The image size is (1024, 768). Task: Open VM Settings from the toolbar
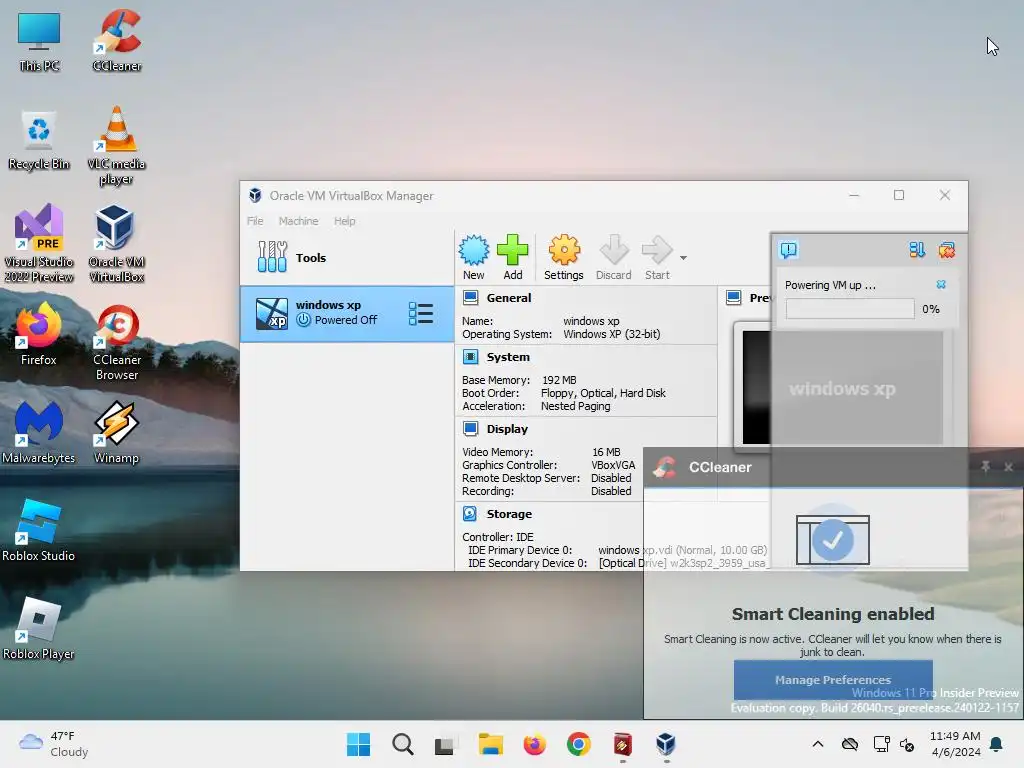click(x=564, y=257)
